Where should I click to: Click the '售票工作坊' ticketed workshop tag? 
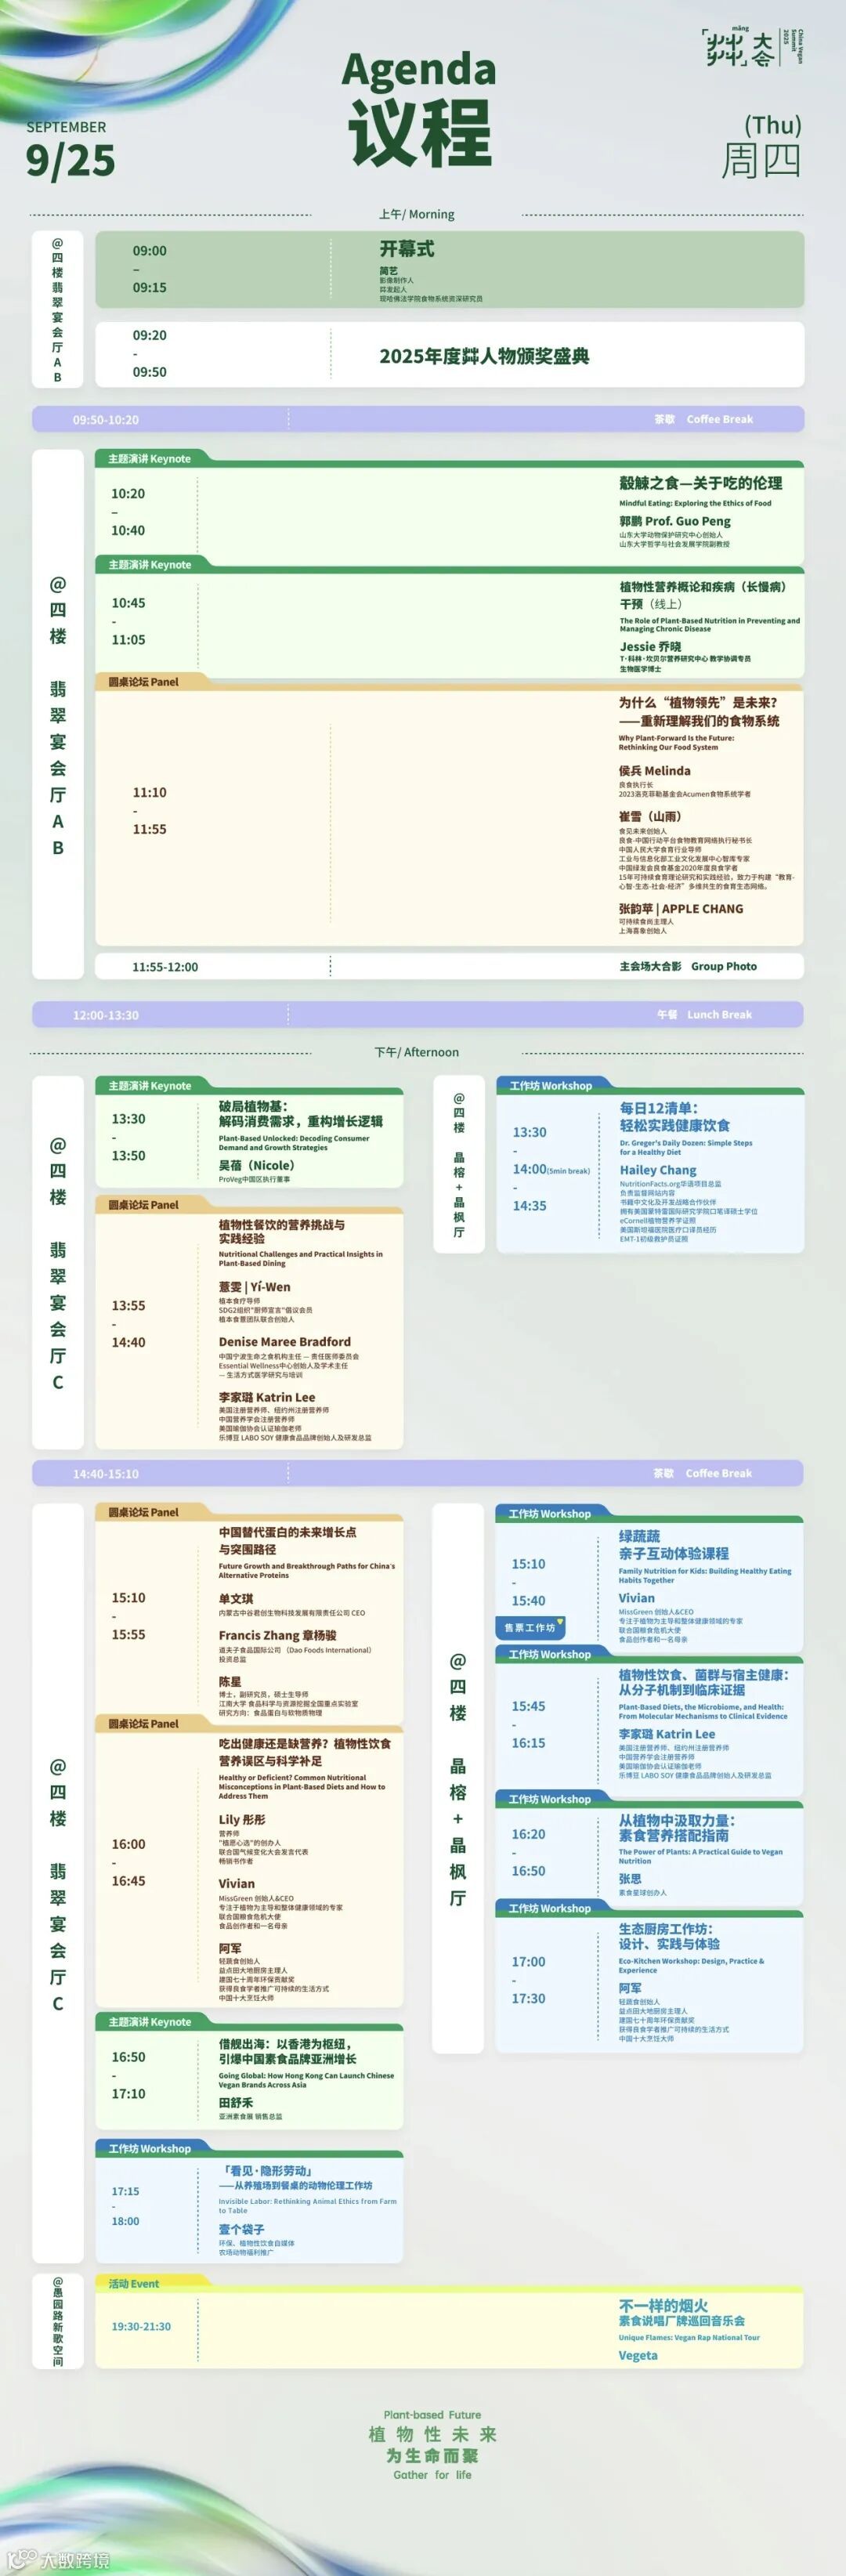click(530, 1627)
